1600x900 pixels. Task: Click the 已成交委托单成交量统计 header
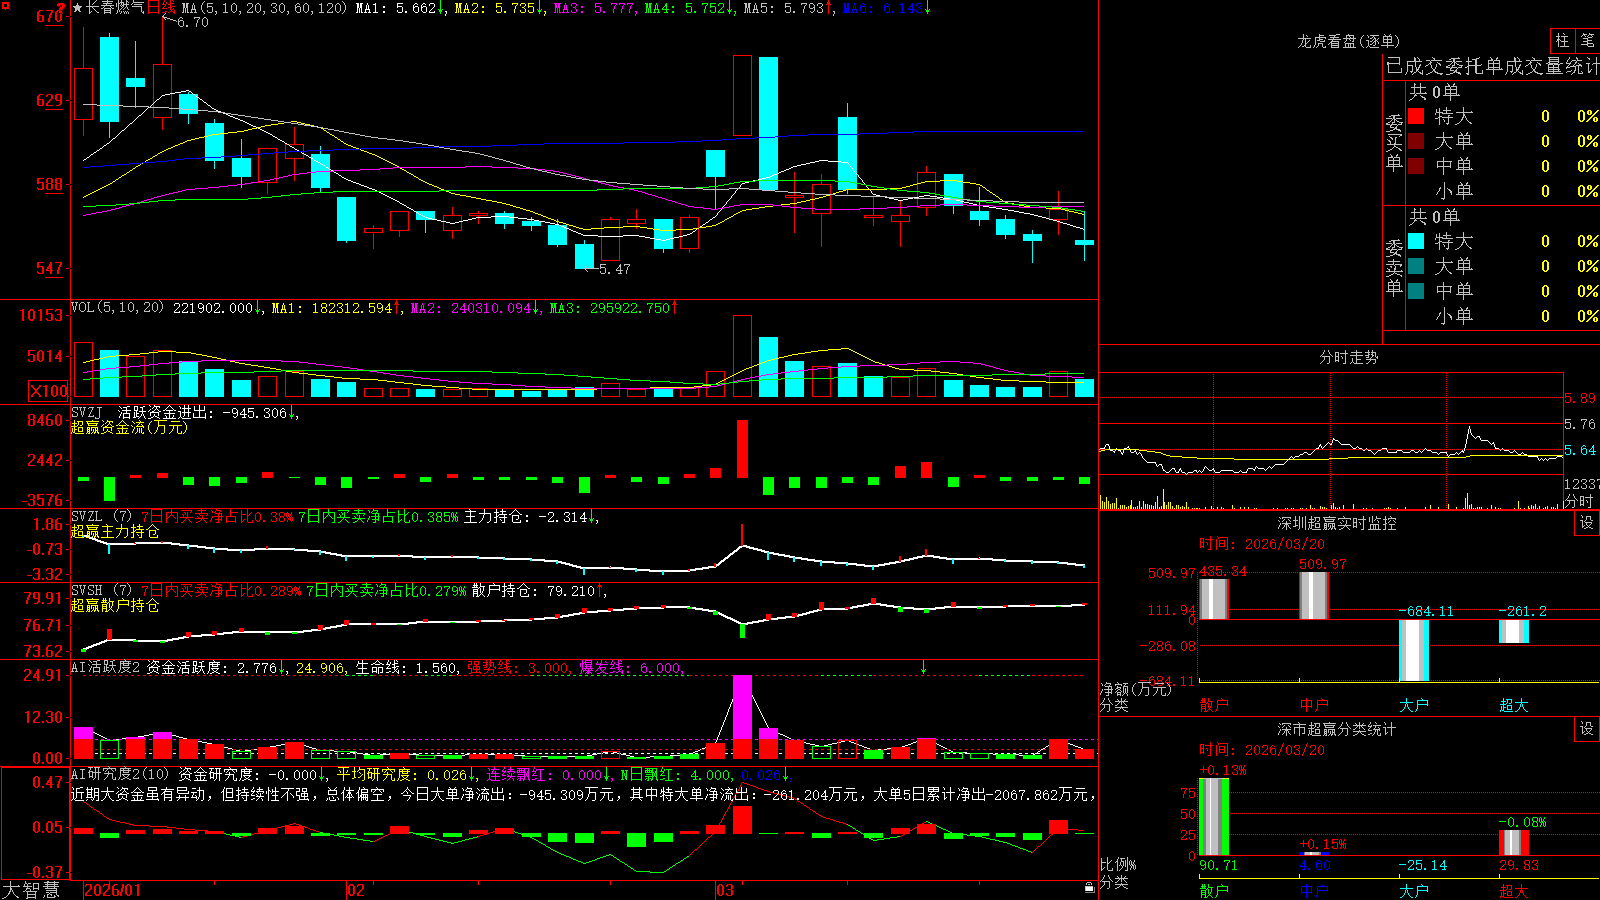click(1492, 66)
